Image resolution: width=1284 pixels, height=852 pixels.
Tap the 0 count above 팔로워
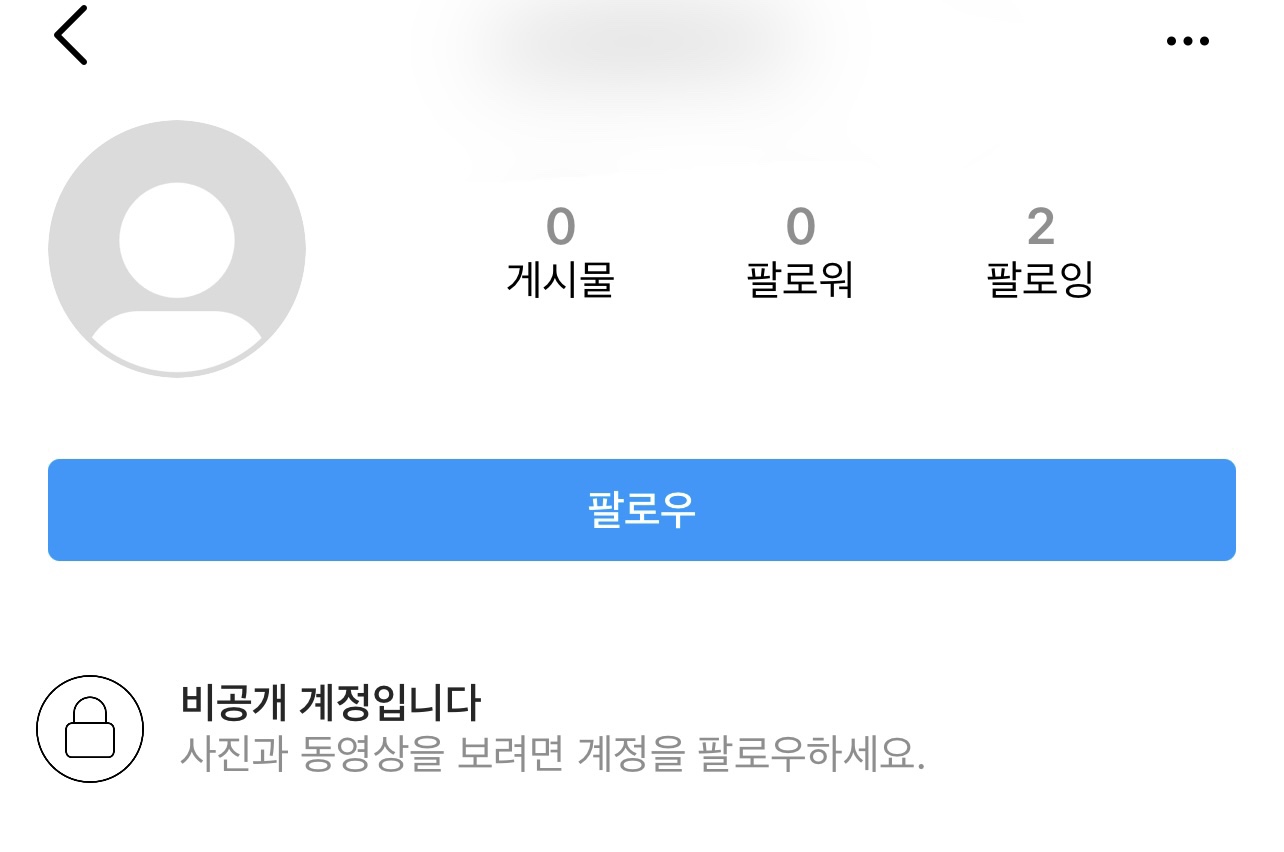pos(800,227)
